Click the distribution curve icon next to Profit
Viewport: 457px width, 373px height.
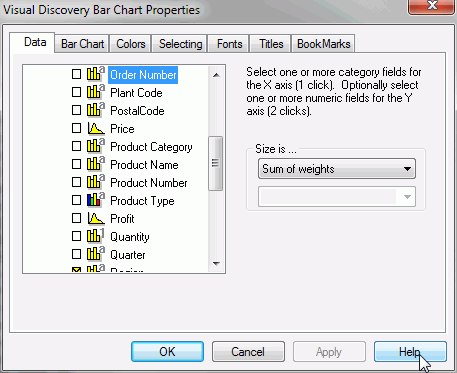tap(96, 218)
